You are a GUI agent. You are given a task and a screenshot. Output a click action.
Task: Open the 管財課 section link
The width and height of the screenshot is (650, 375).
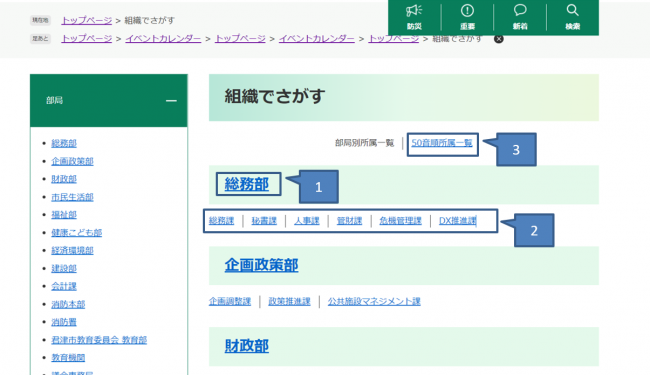[349, 221]
